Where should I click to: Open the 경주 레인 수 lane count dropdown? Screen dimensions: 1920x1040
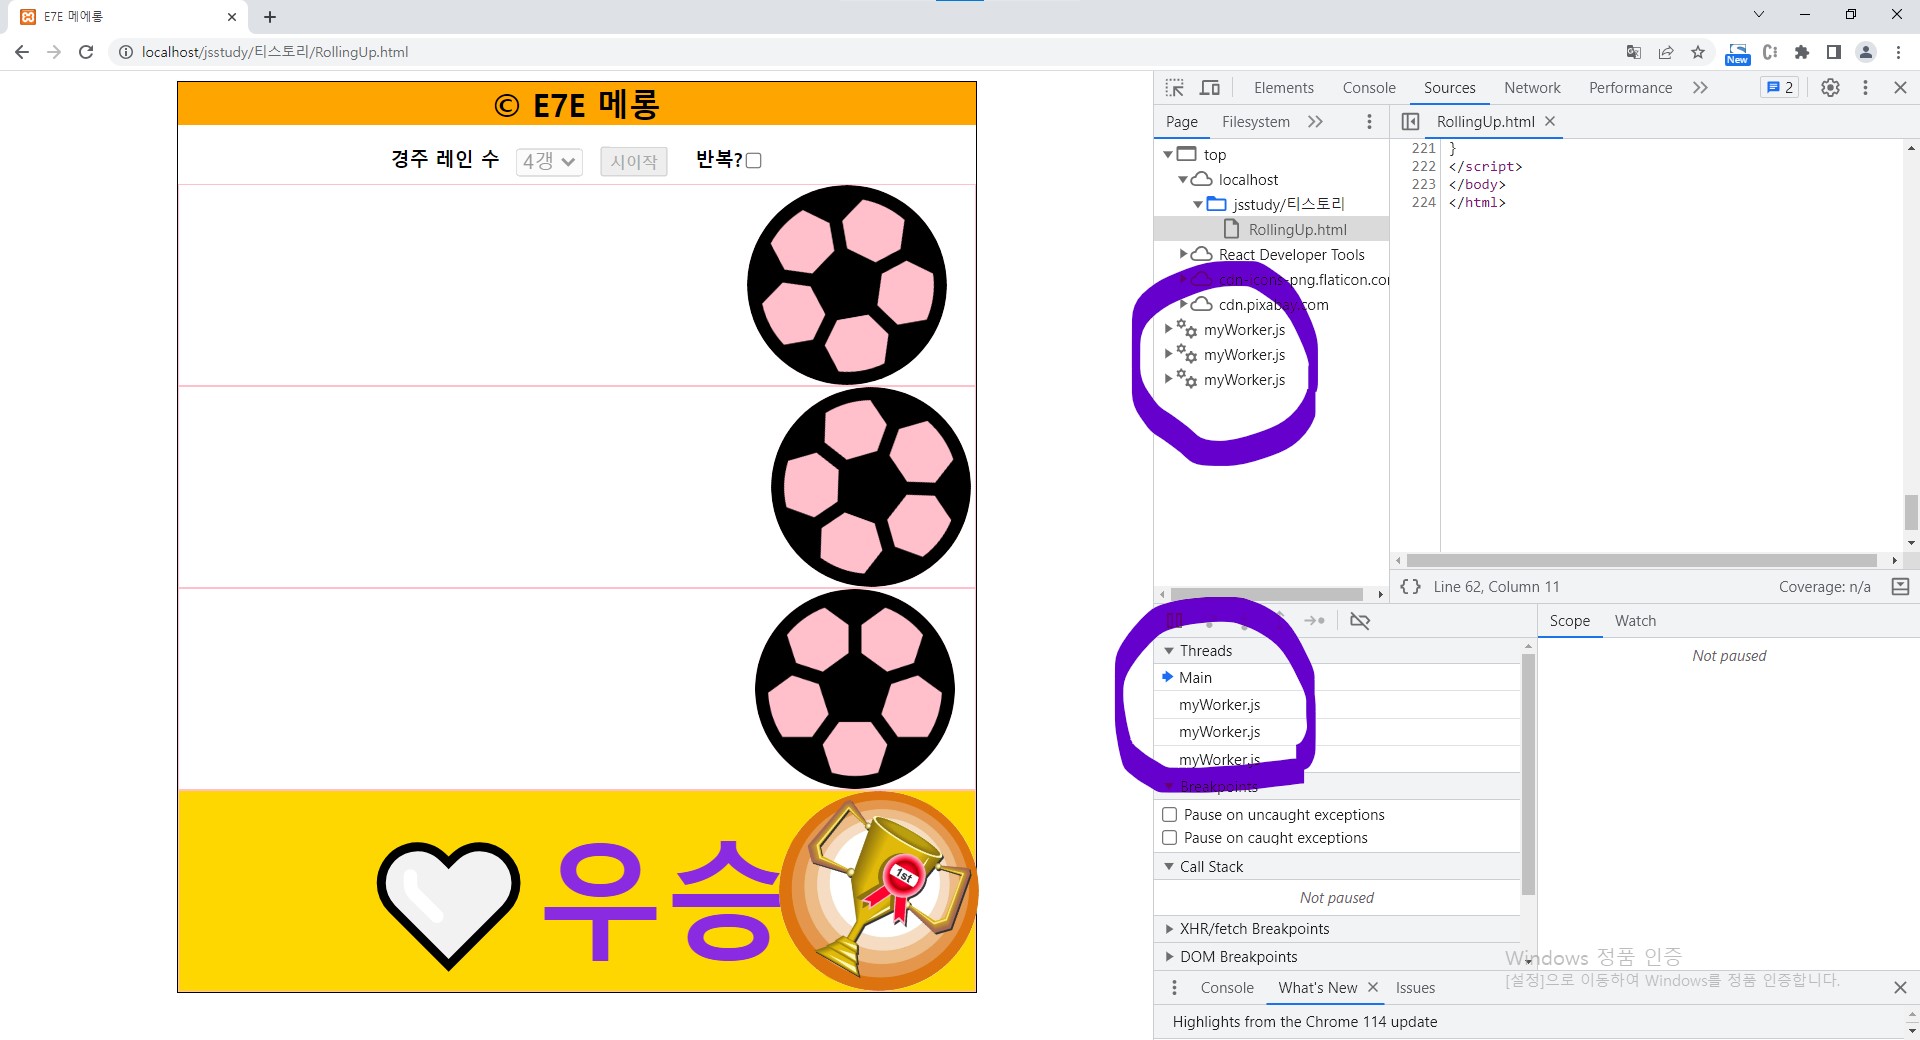coord(549,161)
